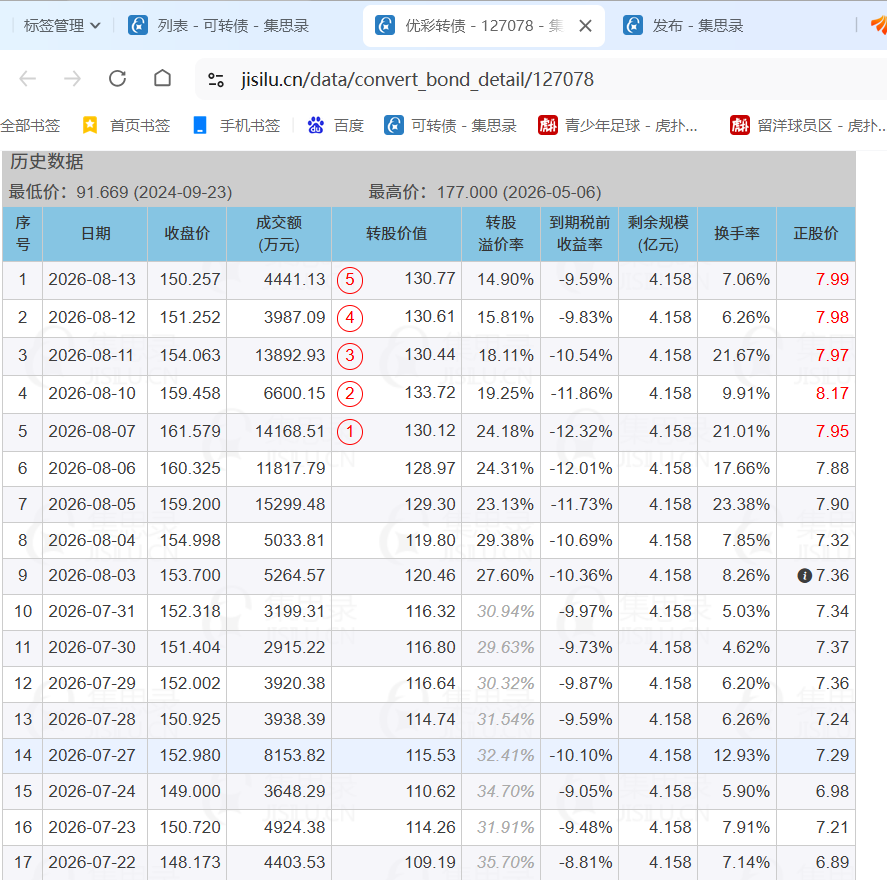Click the 历史数据 section title
887x880 pixels.
pos(46,162)
